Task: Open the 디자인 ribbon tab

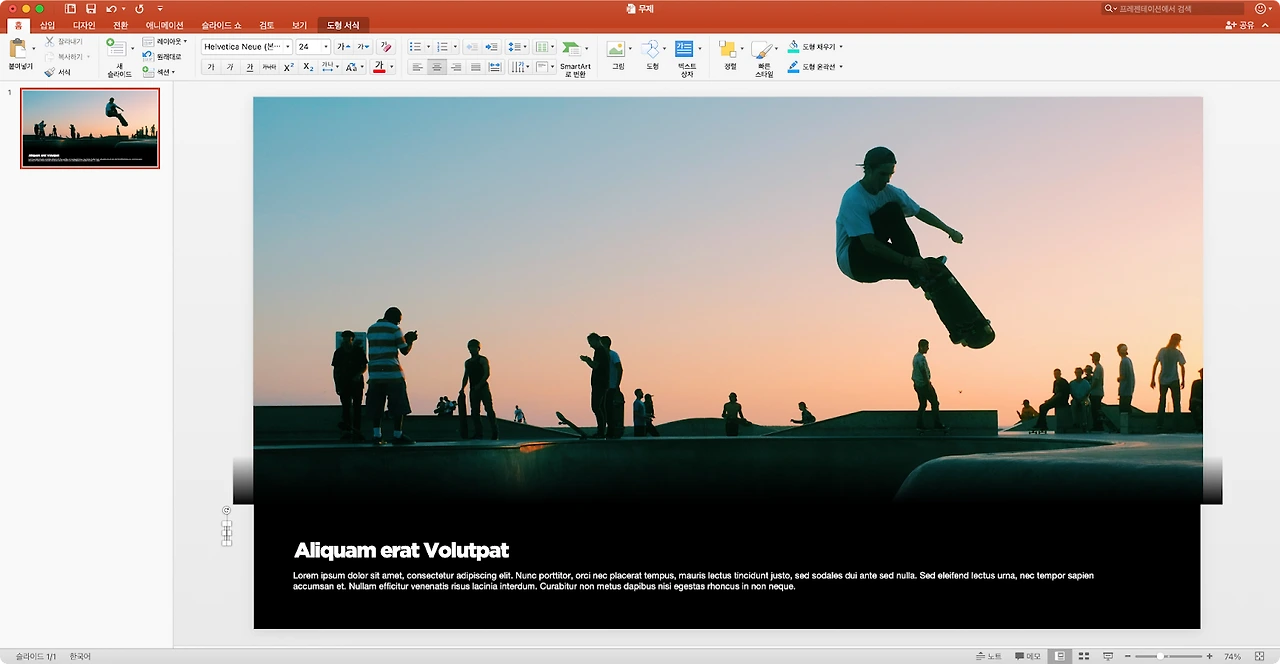Action: [x=84, y=25]
